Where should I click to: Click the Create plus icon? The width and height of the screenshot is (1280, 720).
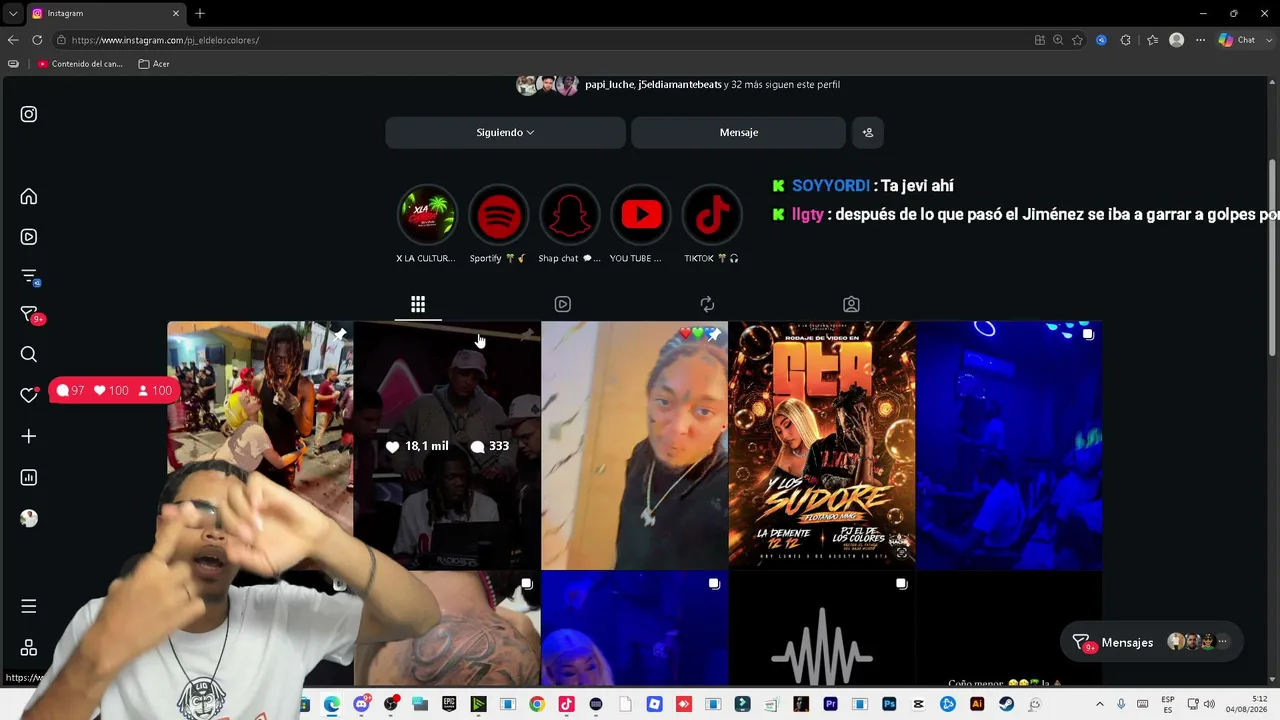coord(29,436)
